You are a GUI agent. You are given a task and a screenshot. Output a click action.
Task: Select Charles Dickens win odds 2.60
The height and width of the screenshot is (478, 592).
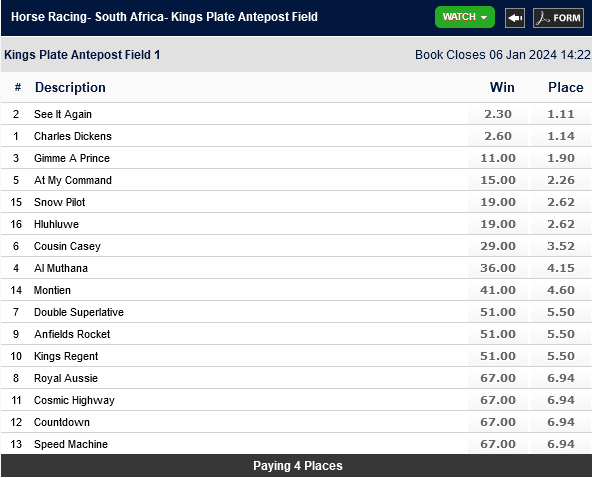(498, 136)
